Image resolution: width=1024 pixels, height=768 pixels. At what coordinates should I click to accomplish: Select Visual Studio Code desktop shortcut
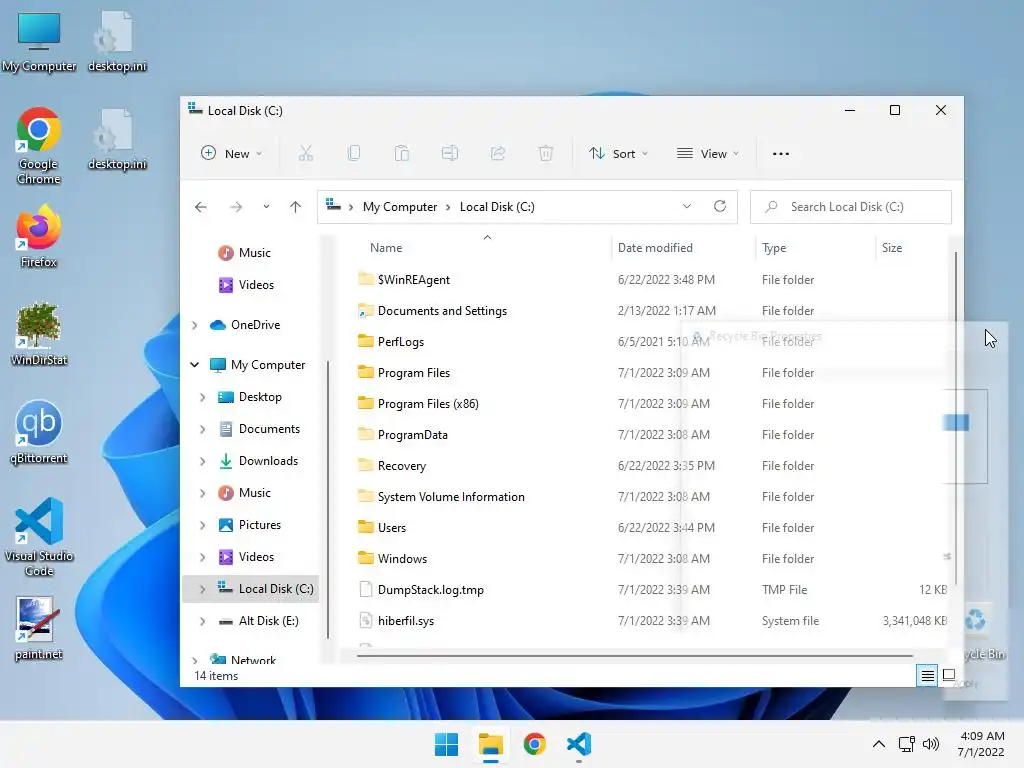(39, 537)
